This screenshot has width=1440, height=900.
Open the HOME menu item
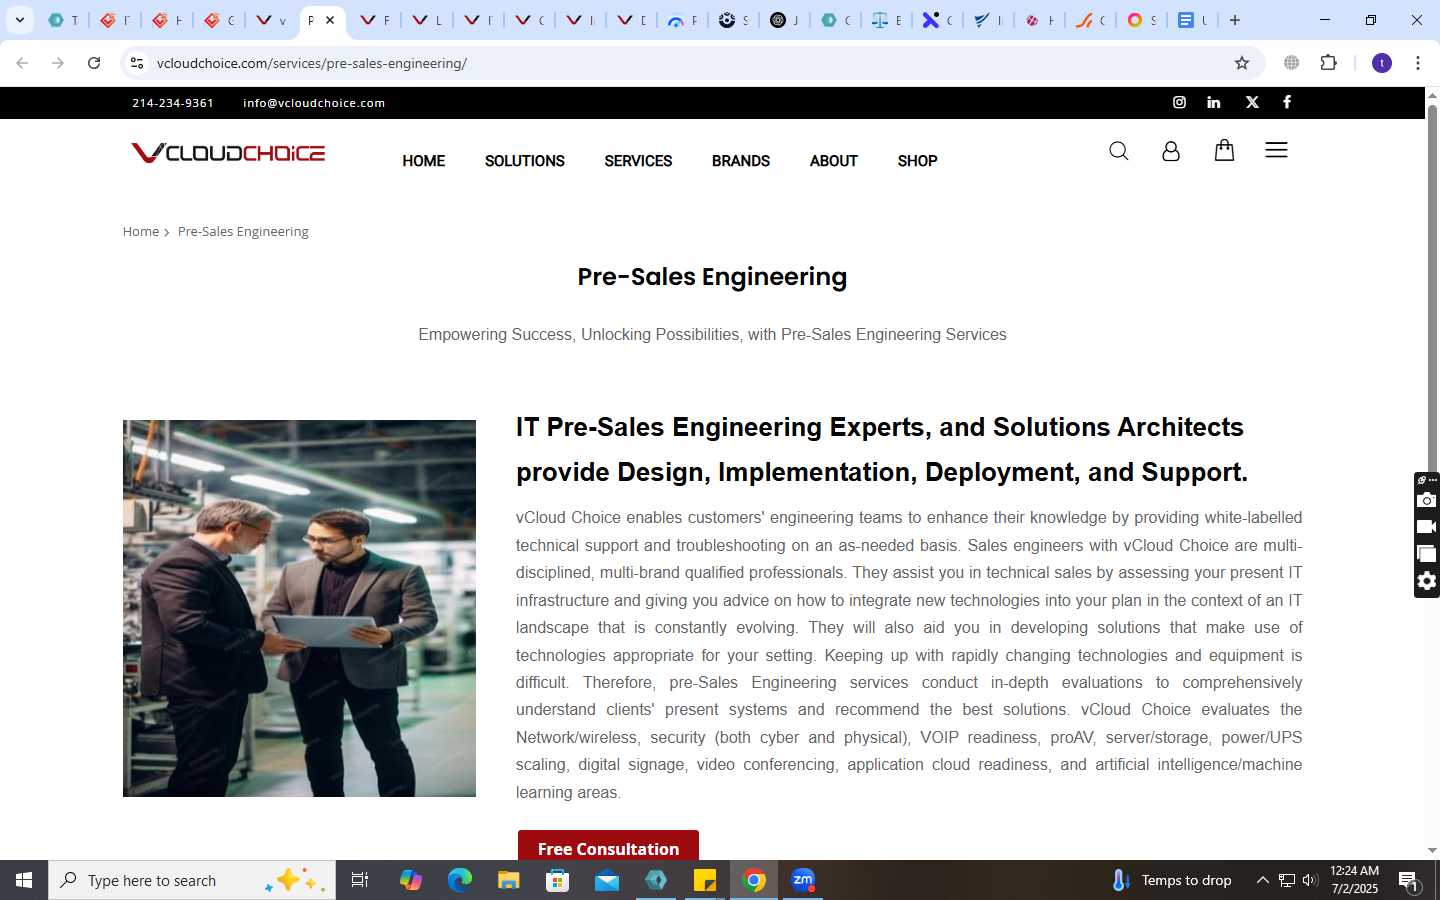tap(424, 161)
